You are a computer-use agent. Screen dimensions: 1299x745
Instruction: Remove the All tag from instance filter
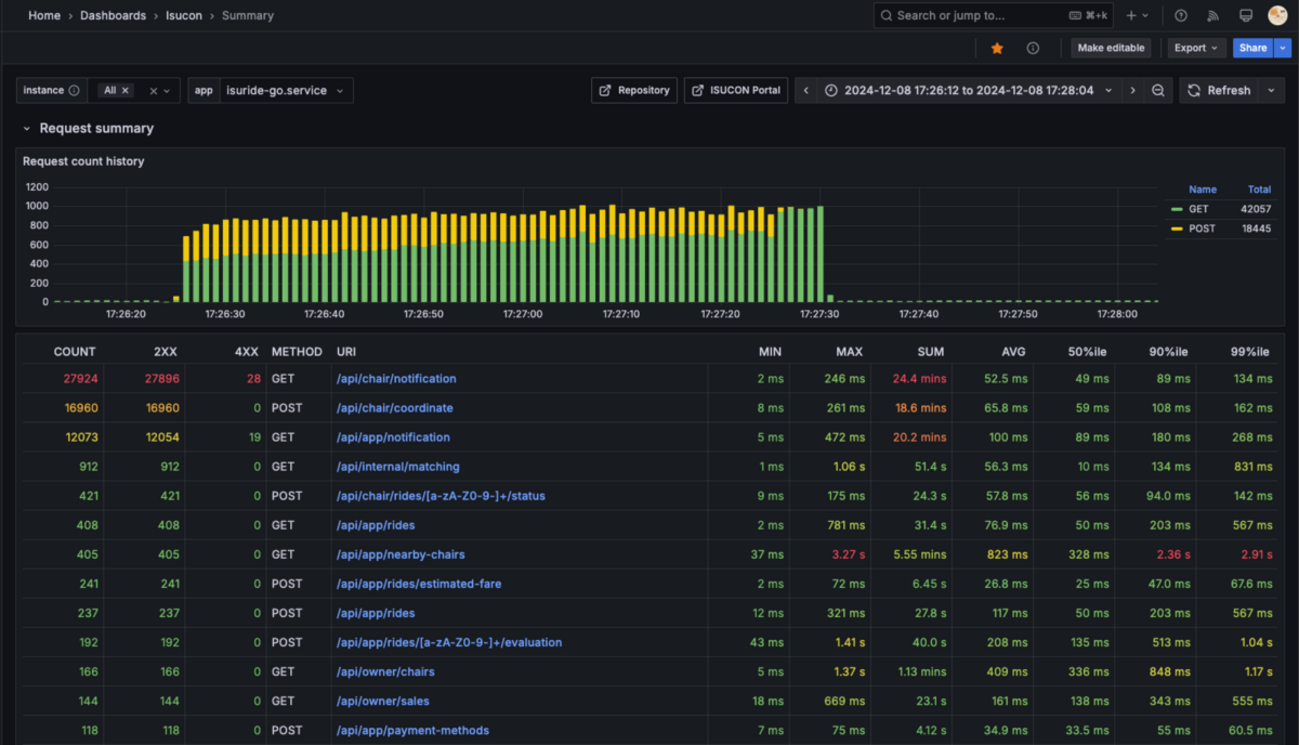click(x=125, y=90)
